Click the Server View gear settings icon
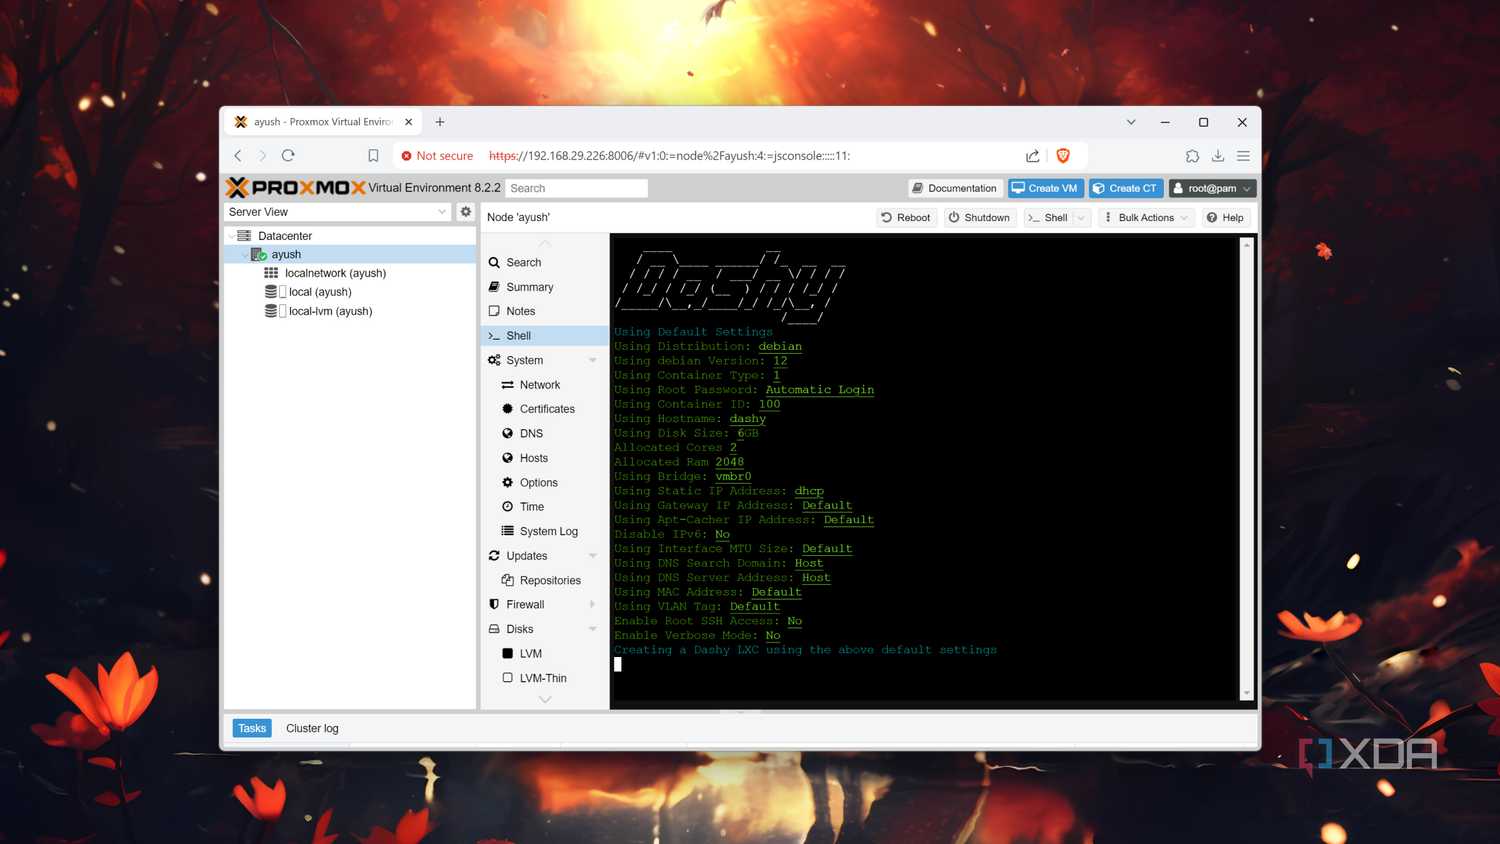This screenshot has height=844, width=1500. click(465, 212)
